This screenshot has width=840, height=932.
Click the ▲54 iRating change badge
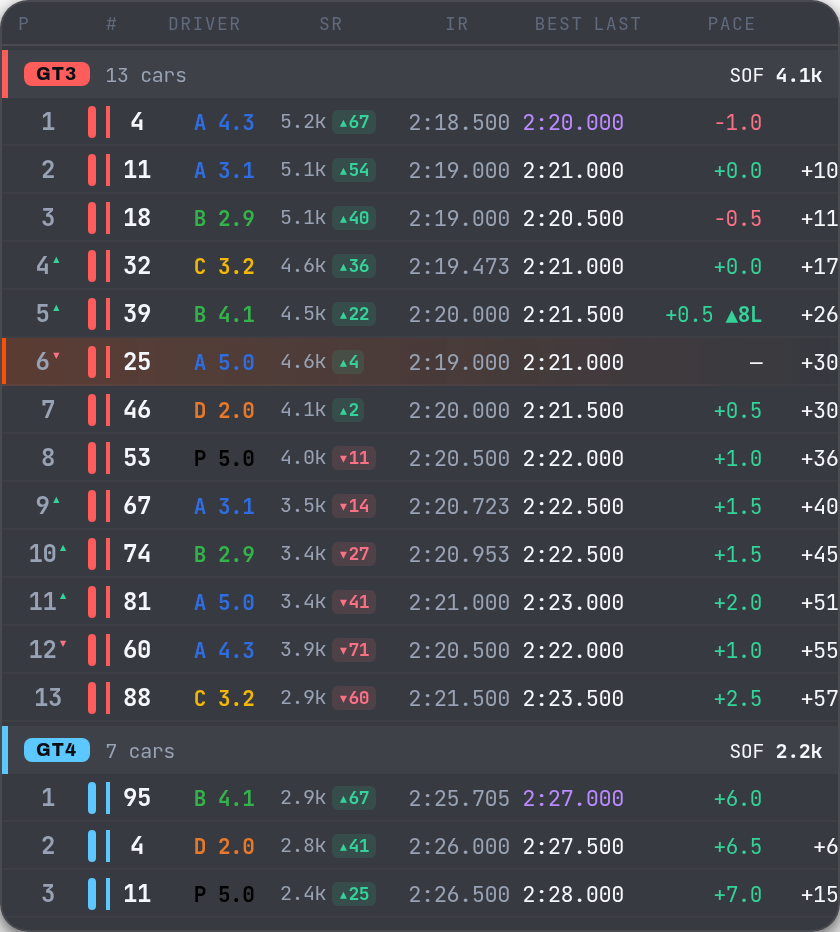pyautogui.click(x=354, y=171)
